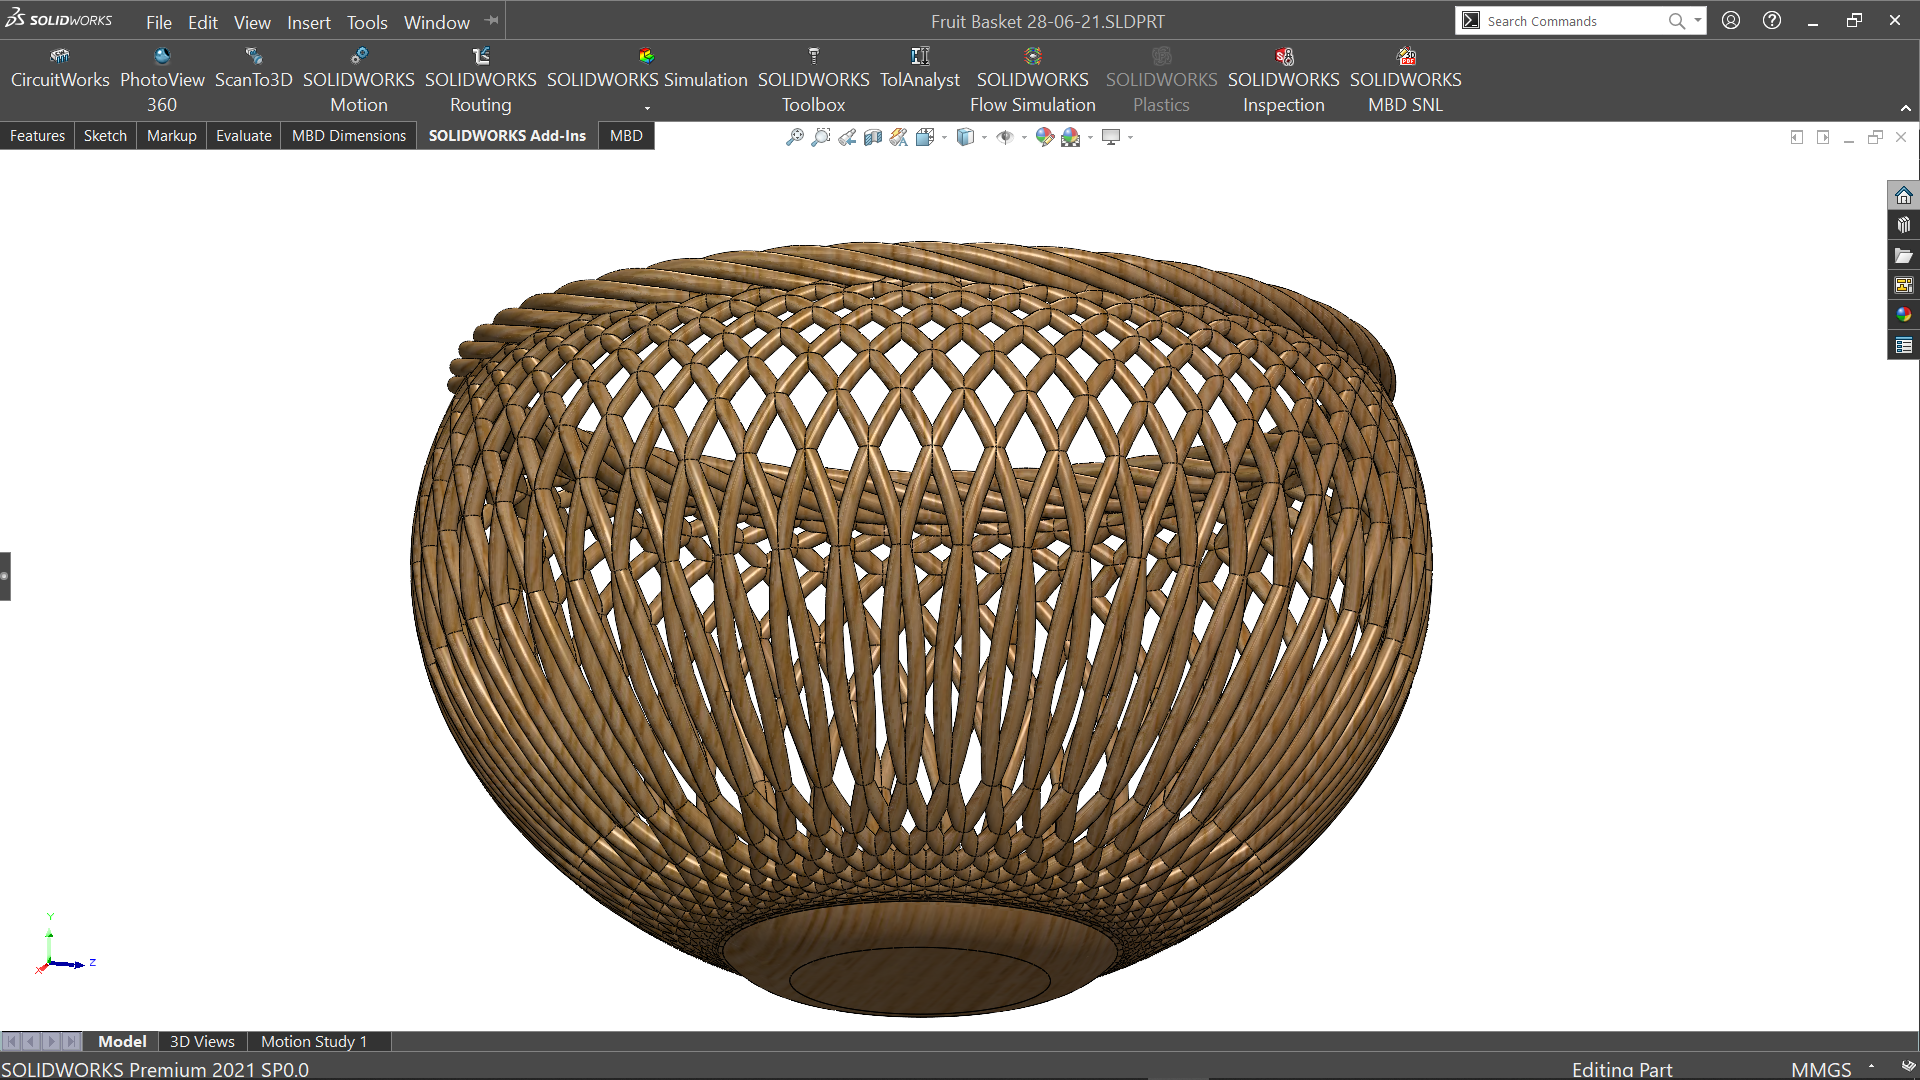Open the Insert menu

click(x=308, y=22)
